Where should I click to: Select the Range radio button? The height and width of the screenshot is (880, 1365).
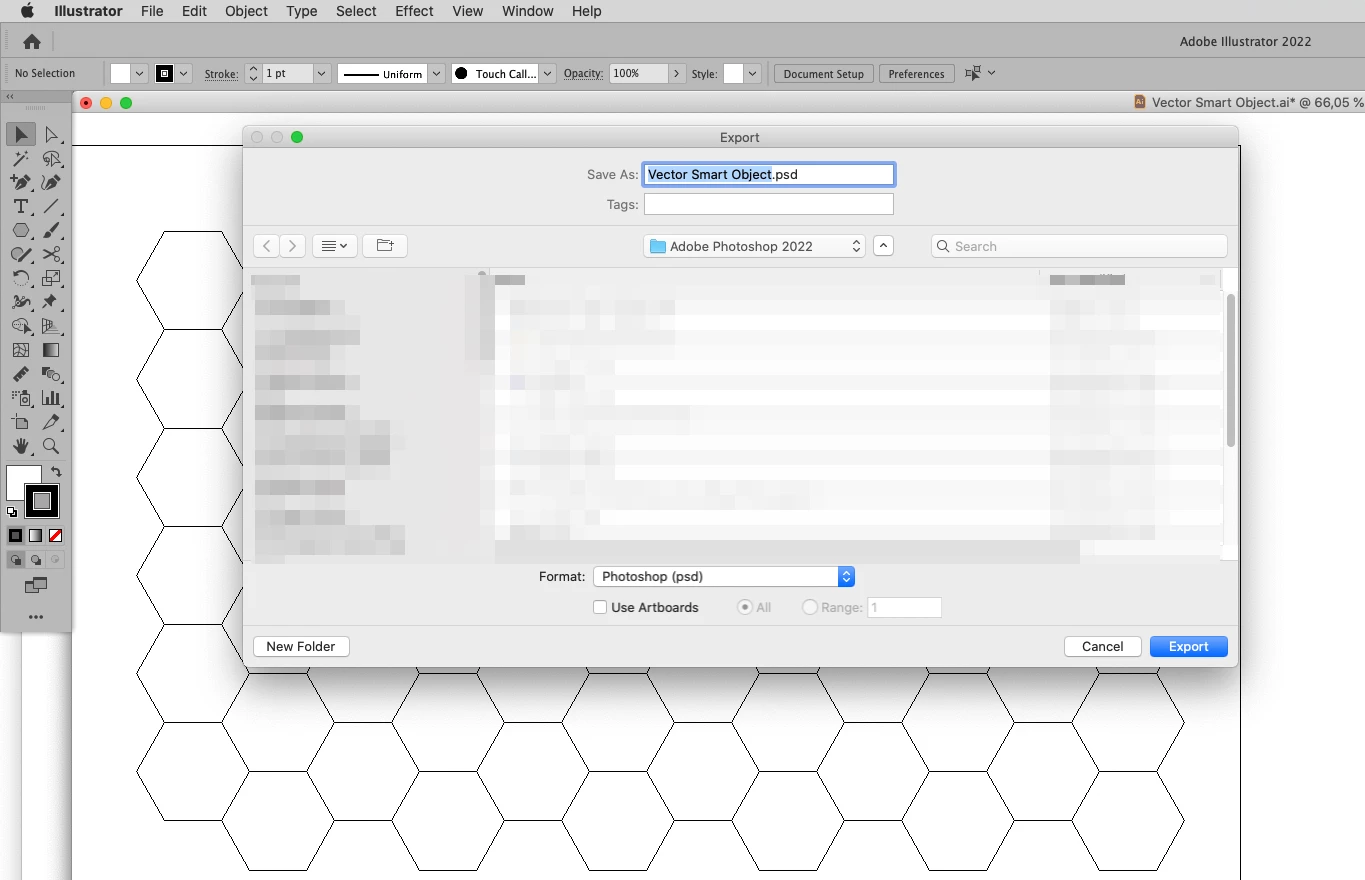(810, 607)
